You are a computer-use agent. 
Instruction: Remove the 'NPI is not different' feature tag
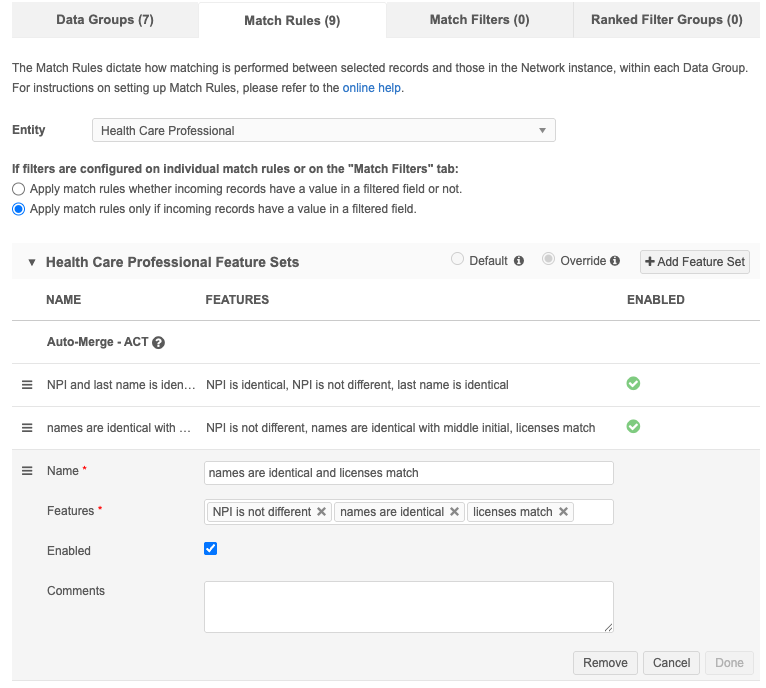click(x=322, y=512)
